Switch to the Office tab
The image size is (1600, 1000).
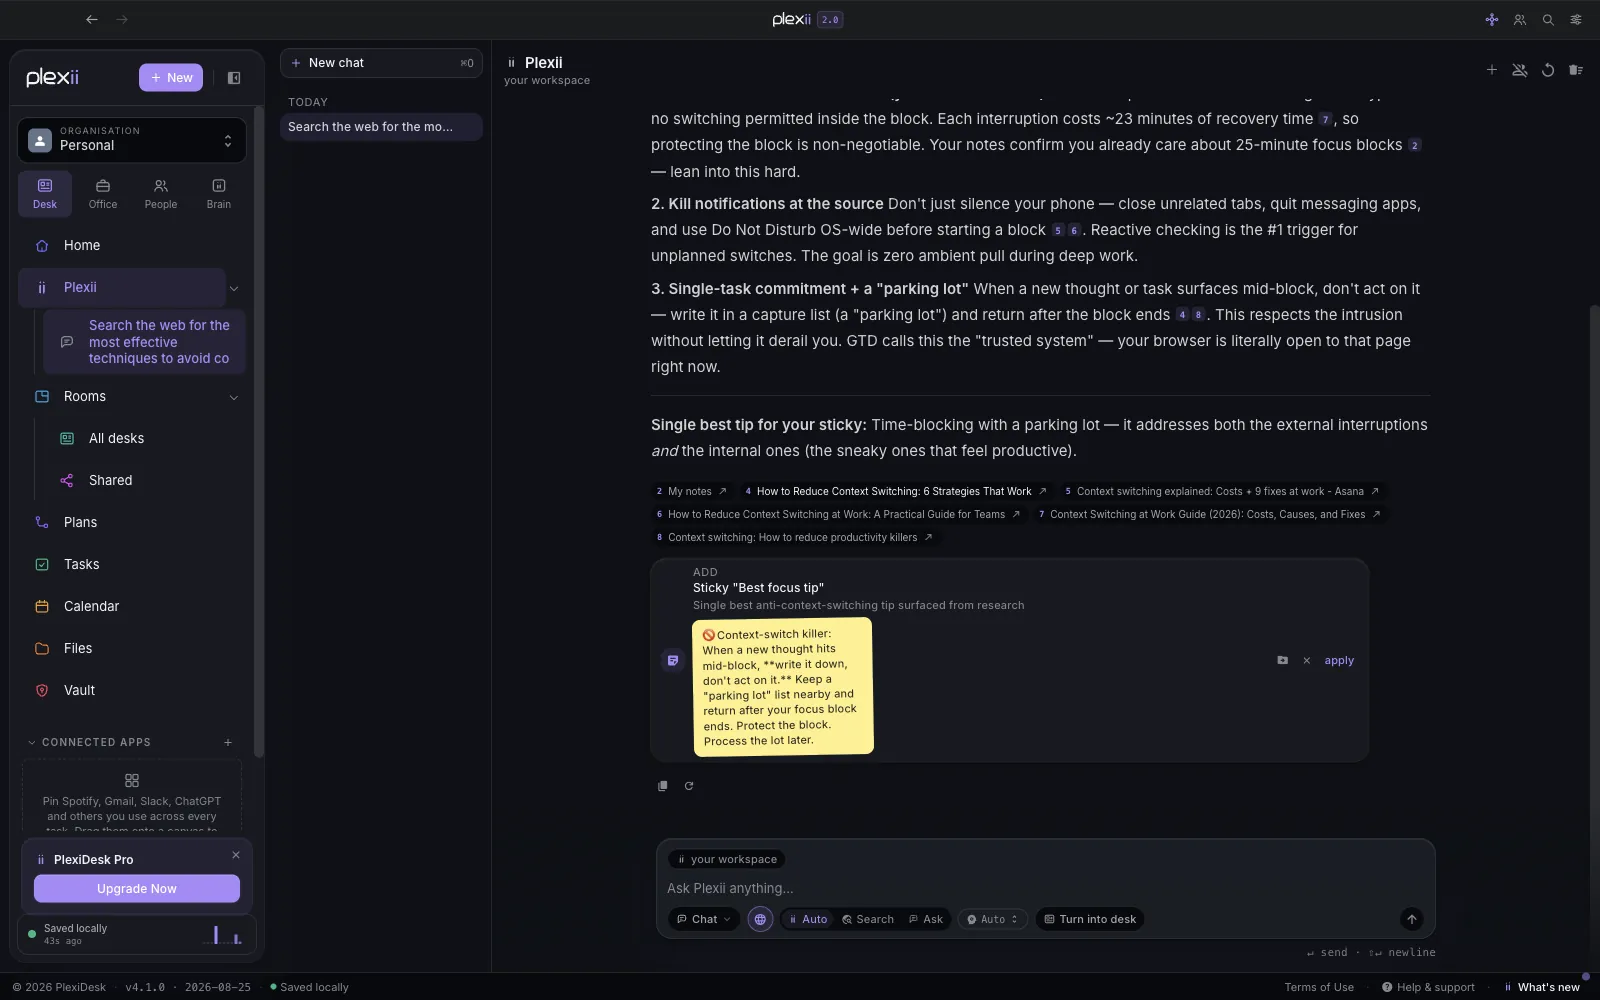click(103, 193)
